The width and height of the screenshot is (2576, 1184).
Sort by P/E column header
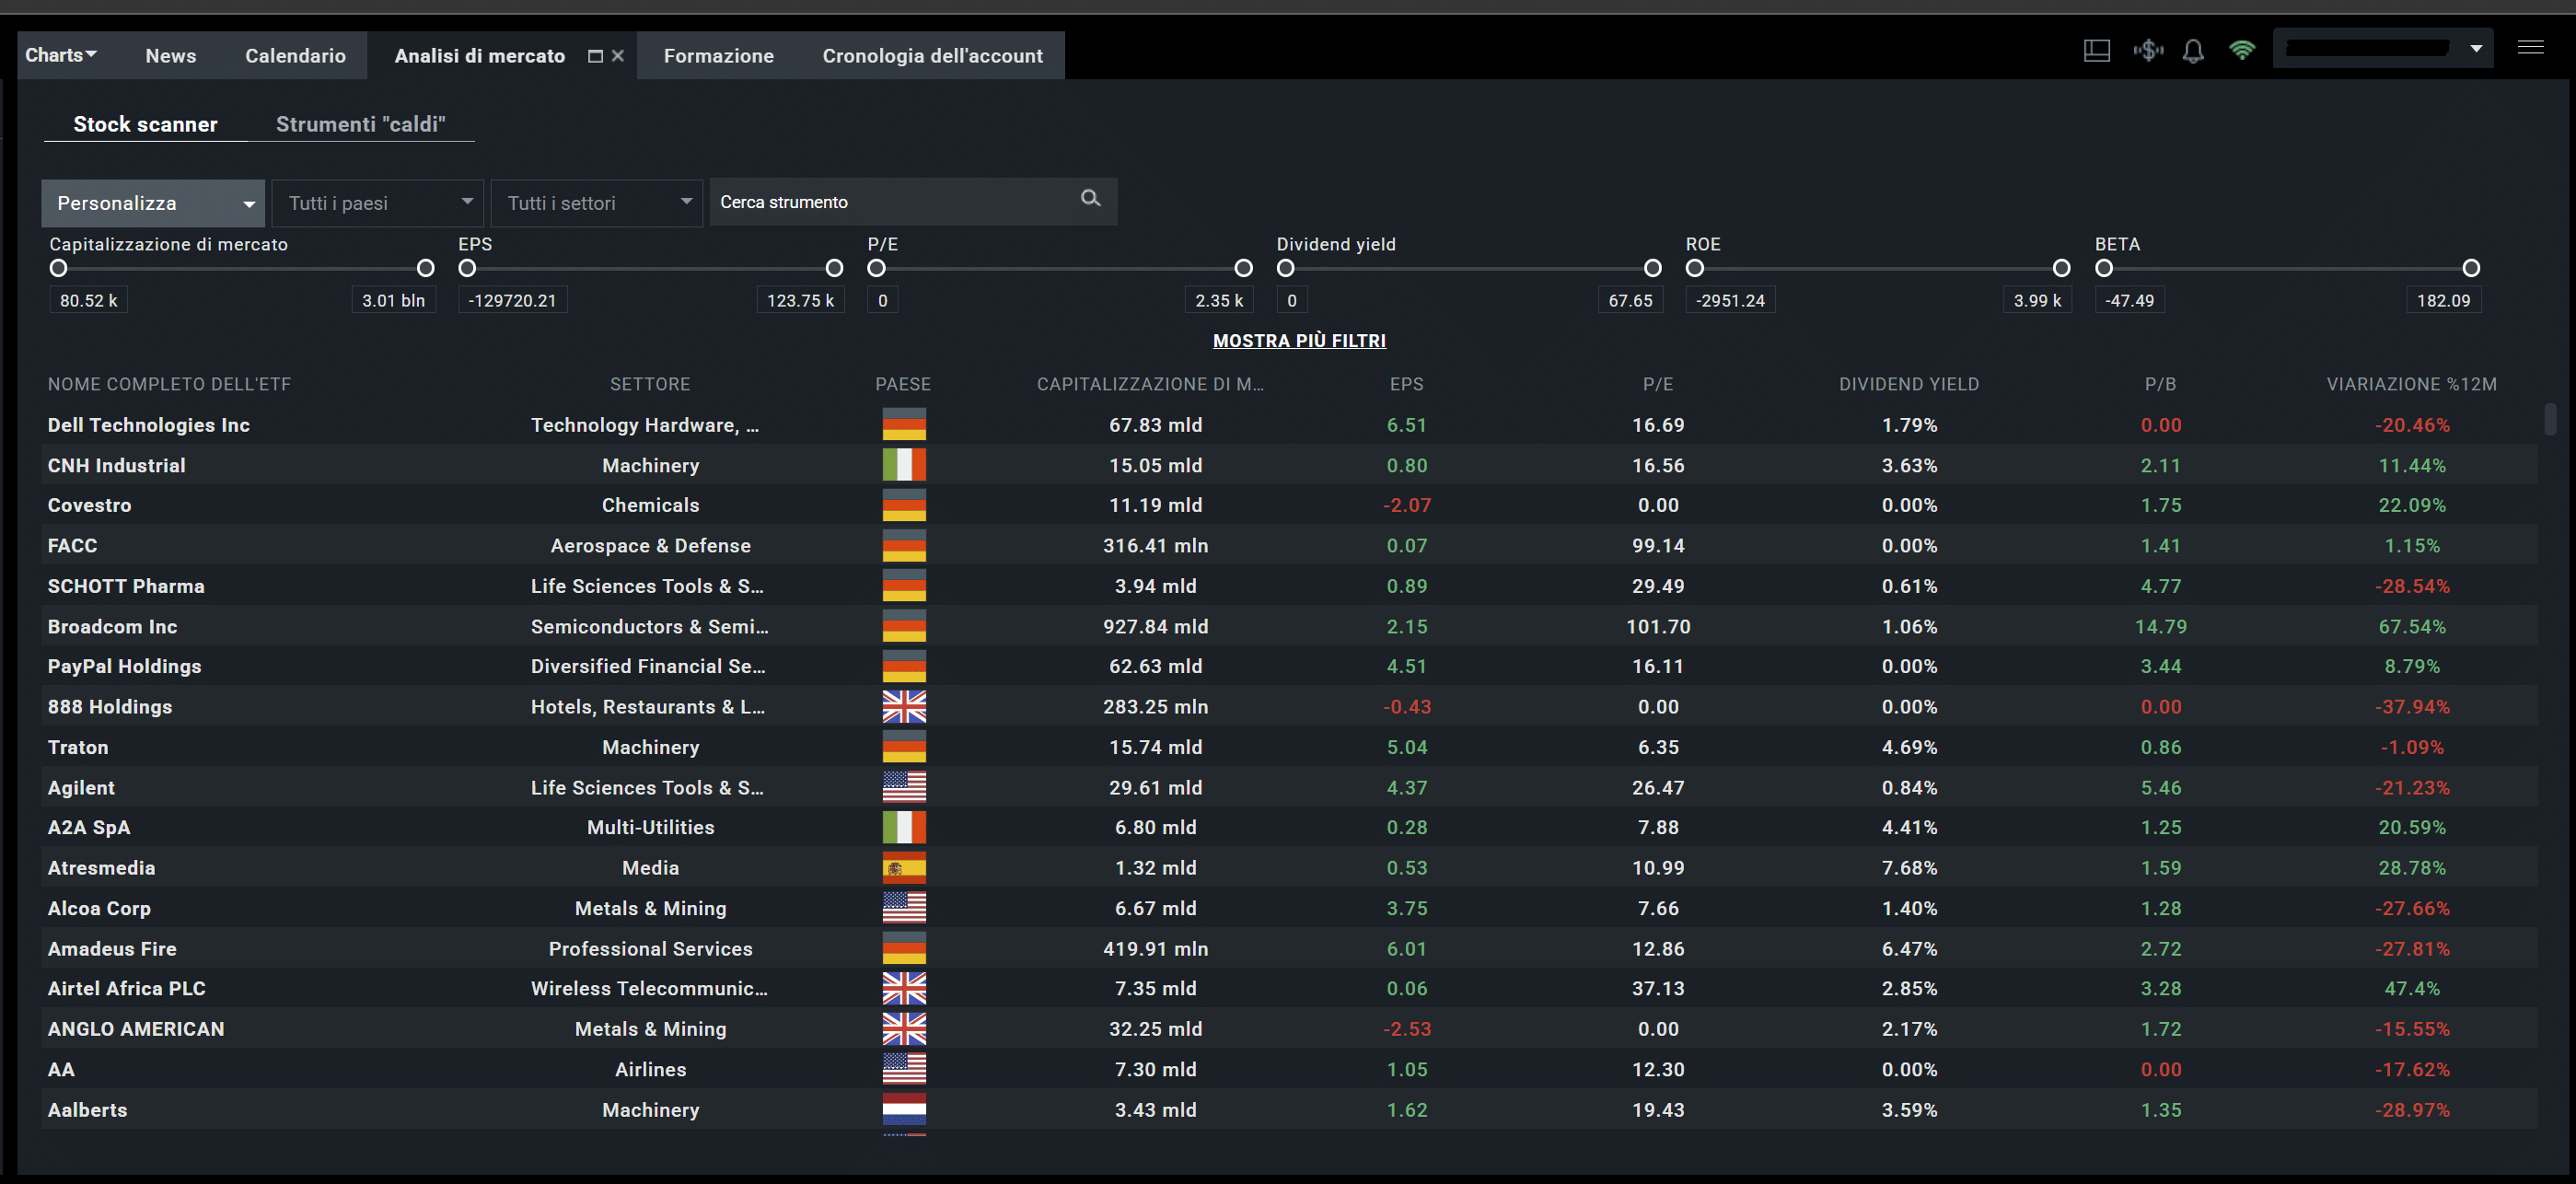[x=1658, y=384]
